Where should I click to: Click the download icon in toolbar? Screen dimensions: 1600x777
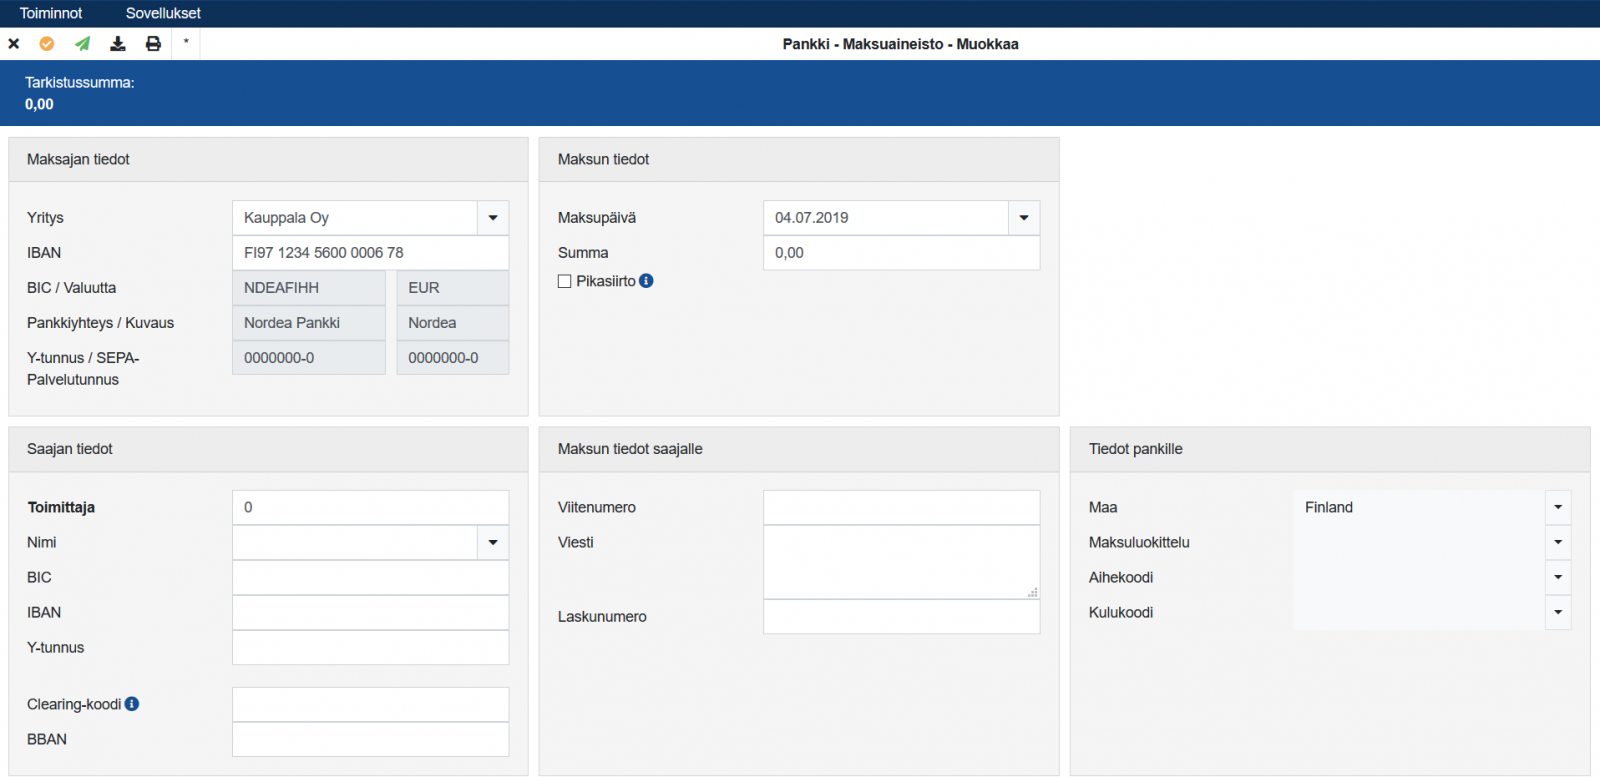click(118, 44)
